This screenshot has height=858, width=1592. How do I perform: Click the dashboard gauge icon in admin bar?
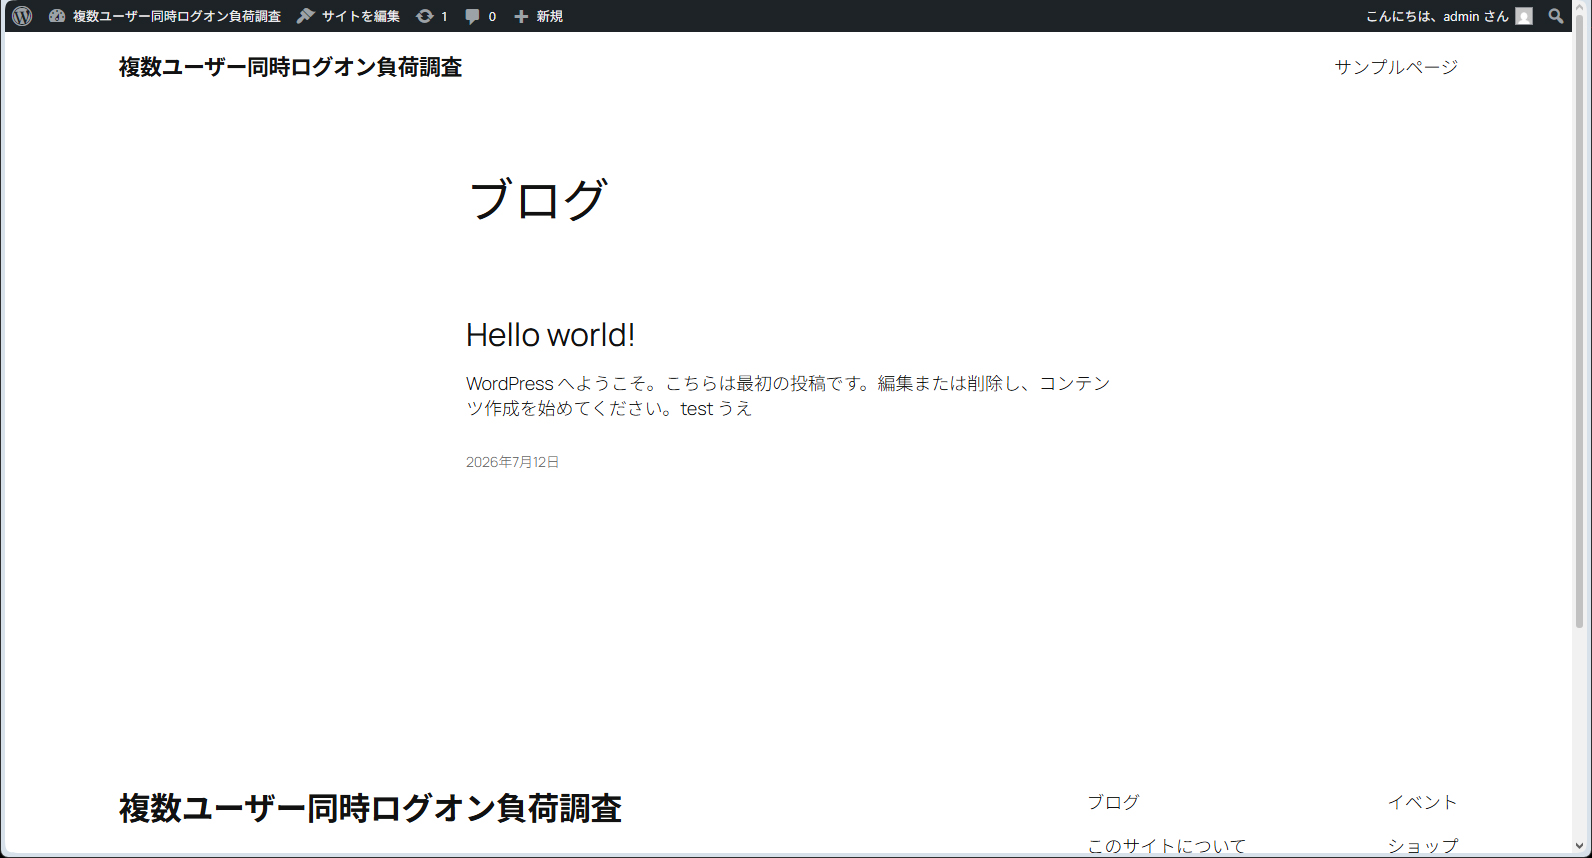[x=57, y=16]
